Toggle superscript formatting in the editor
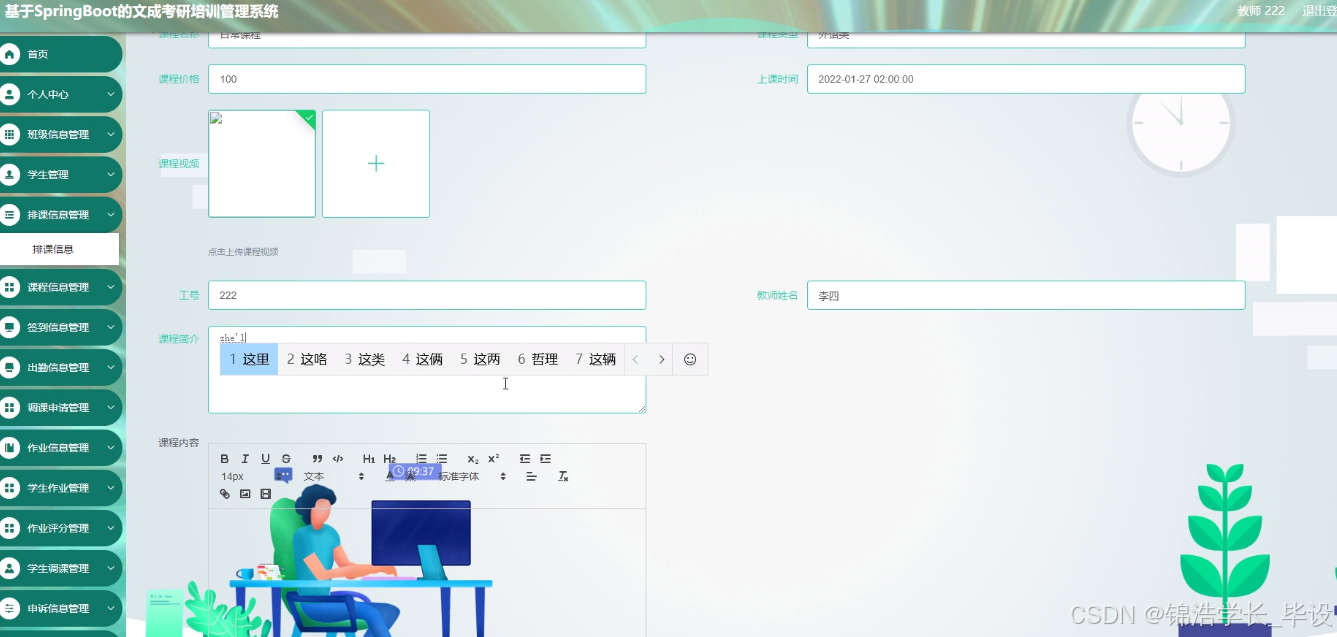Image resolution: width=1337 pixels, height=637 pixels. (493, 459)
